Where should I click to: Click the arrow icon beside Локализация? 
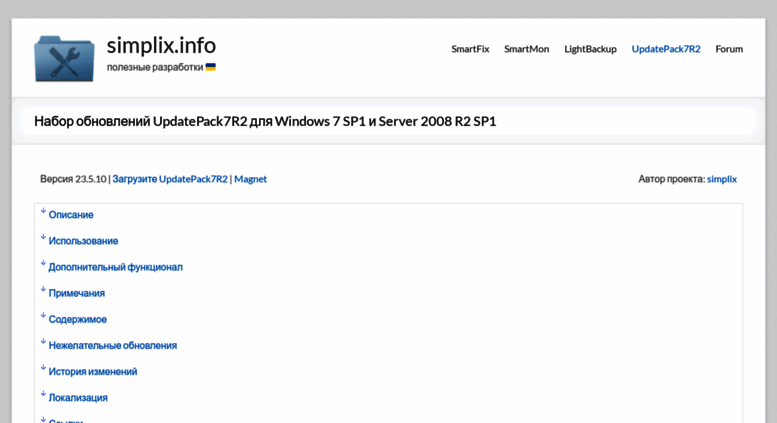43,393
